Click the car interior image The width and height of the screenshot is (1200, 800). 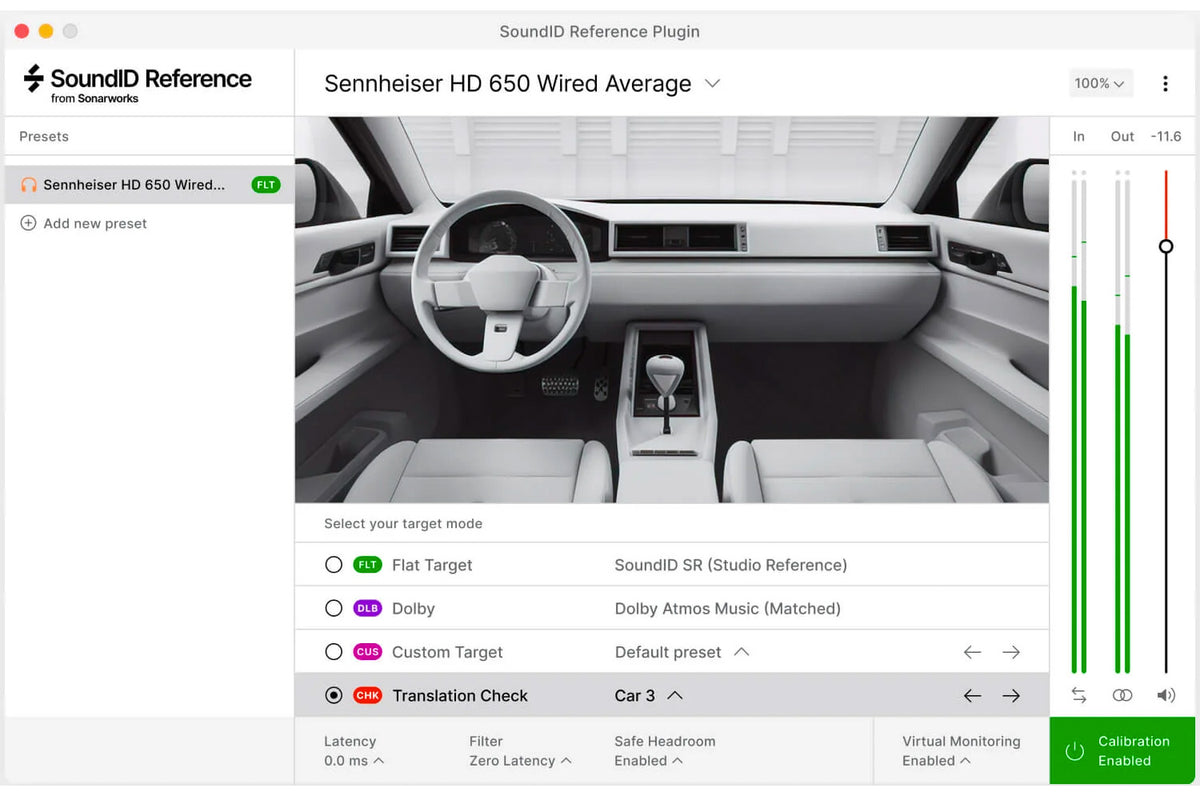pyautogui.click(x=672, y=310)
